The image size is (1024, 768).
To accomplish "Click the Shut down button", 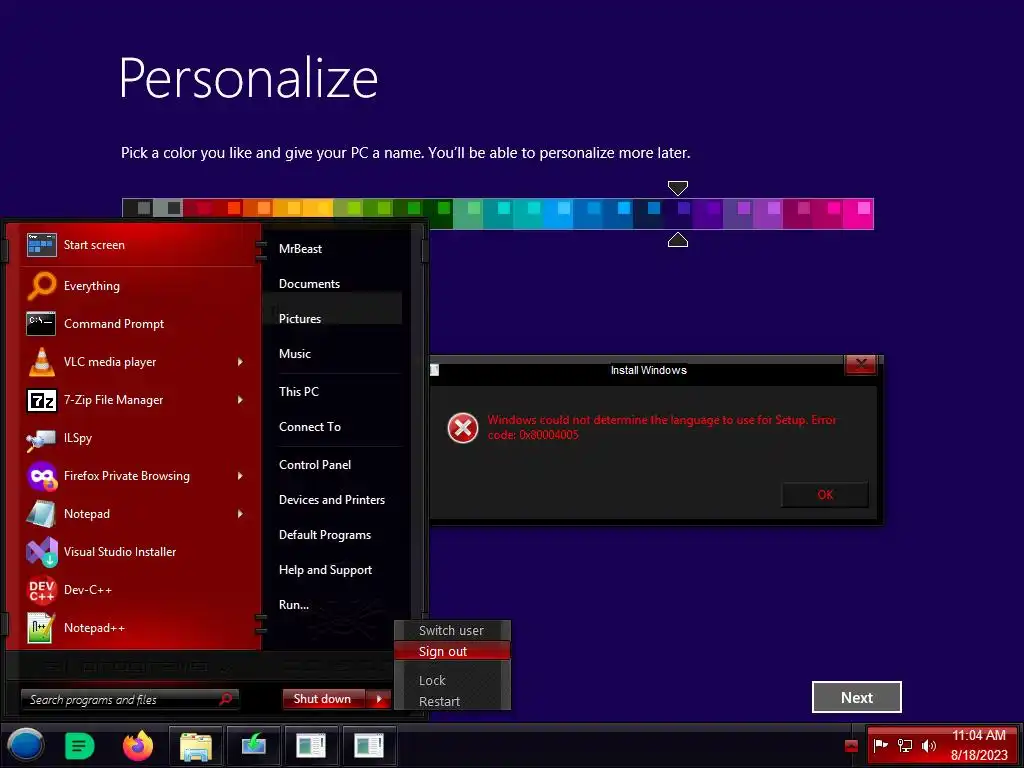I will click(x=325, y=699).
